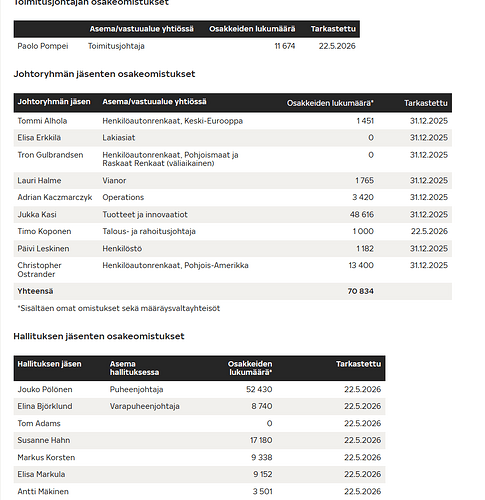The width and height of the screenshot is (485, 500).
Task: Click the Yhteensä total 70 834
Action: point(360,291)
